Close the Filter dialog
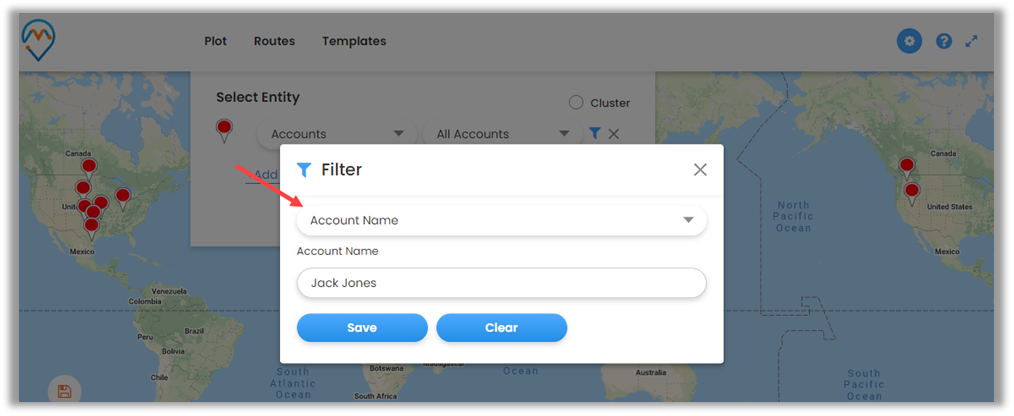 [x=700, y=169]
